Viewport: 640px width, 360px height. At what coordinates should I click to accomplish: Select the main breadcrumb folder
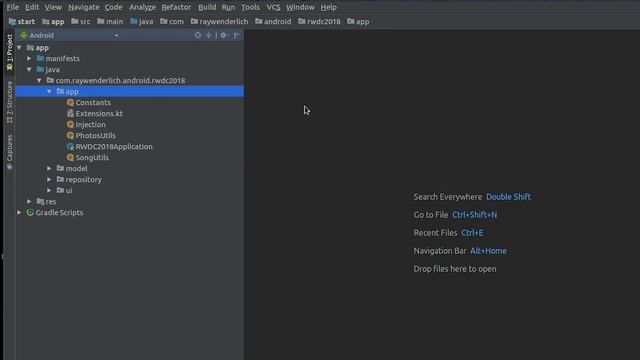pyautogui.click(x=110, y=22)
